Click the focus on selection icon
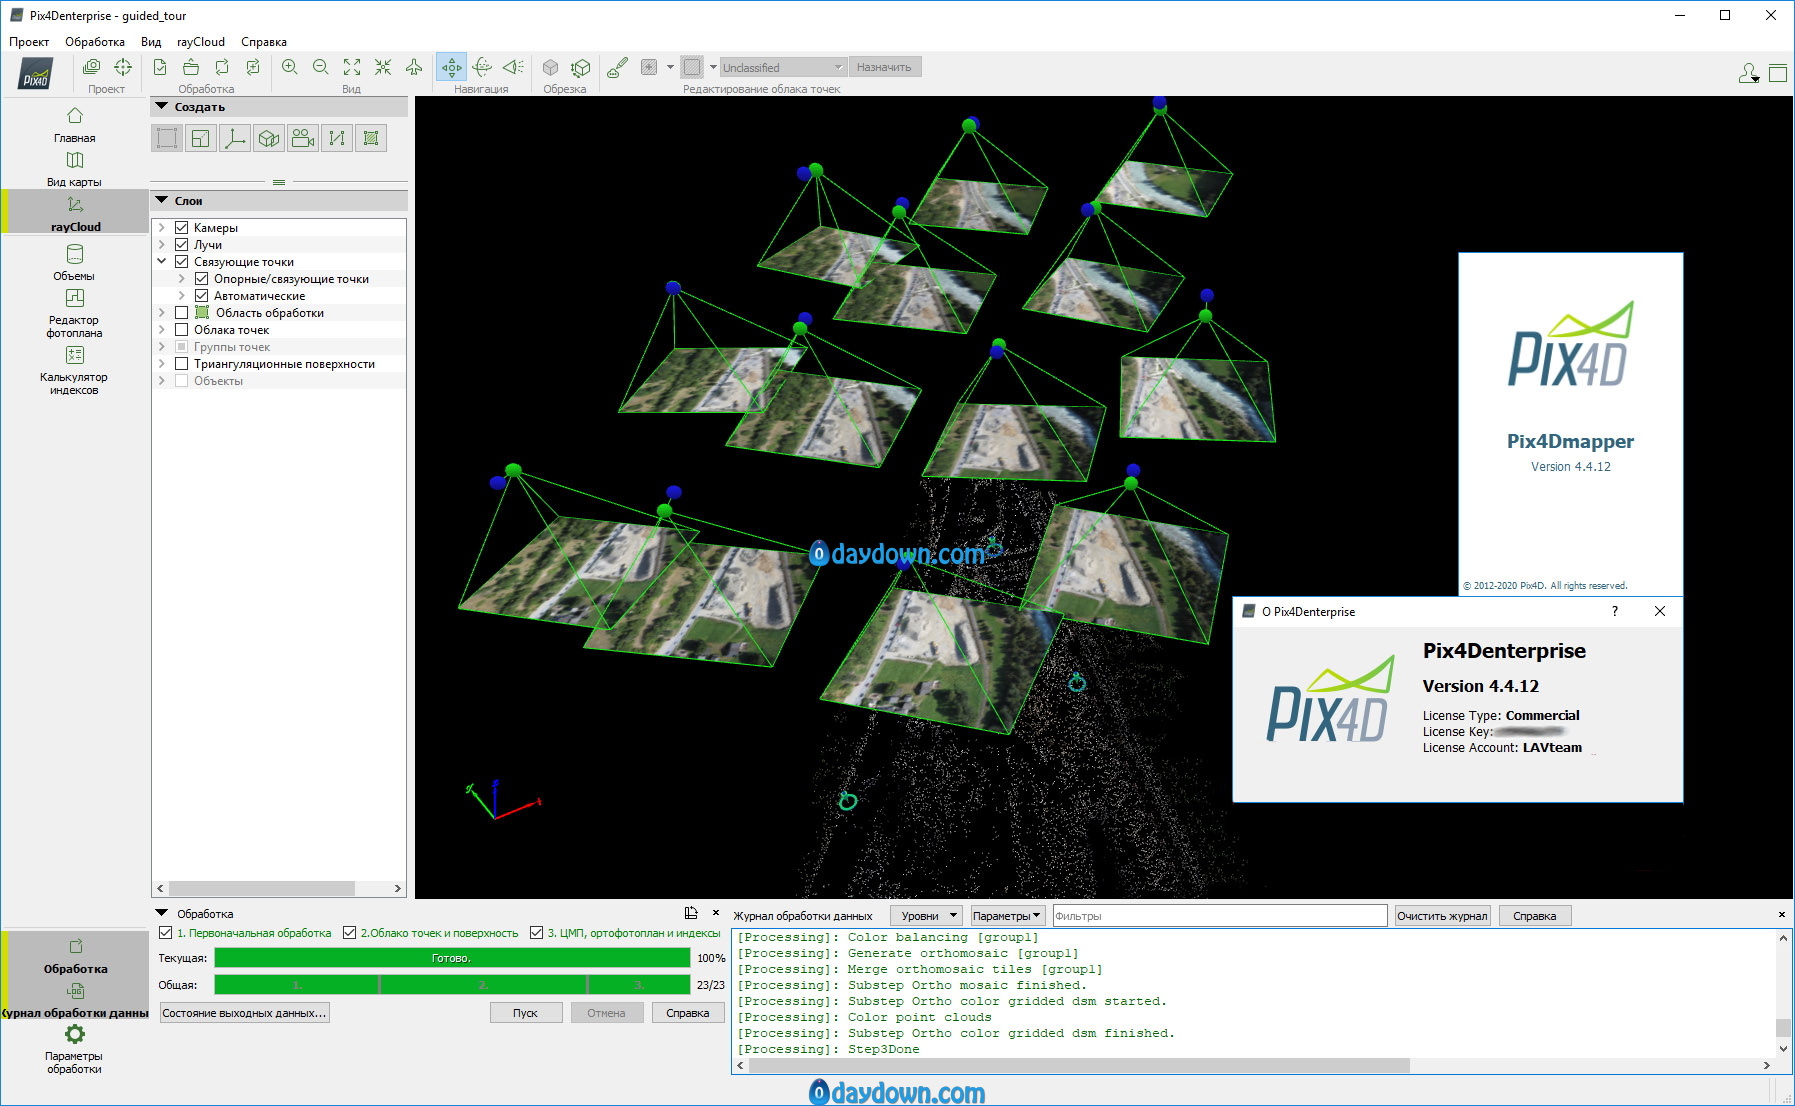The height and width of the screenshot is (1106, 1795). coord(383,67)
